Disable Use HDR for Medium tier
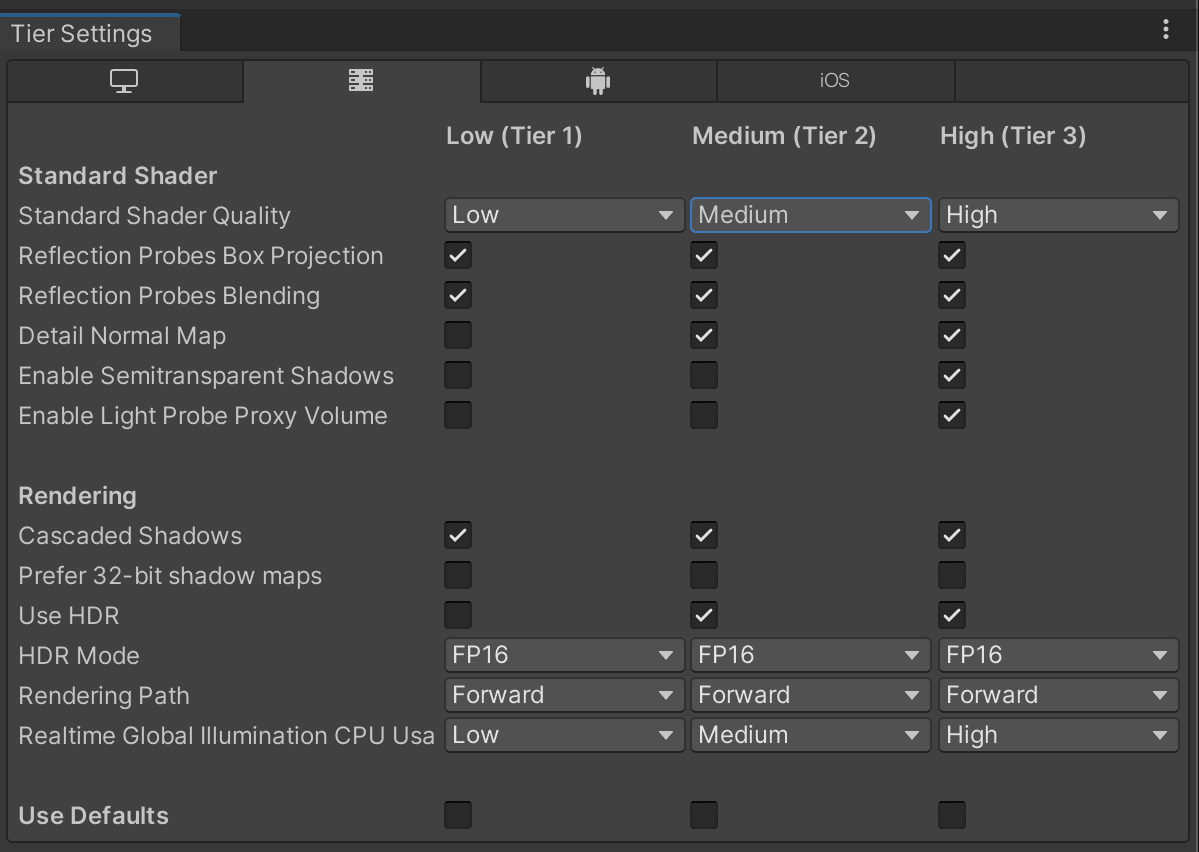Viewport: 1199px width, 852px height. (x=704, y=615)
